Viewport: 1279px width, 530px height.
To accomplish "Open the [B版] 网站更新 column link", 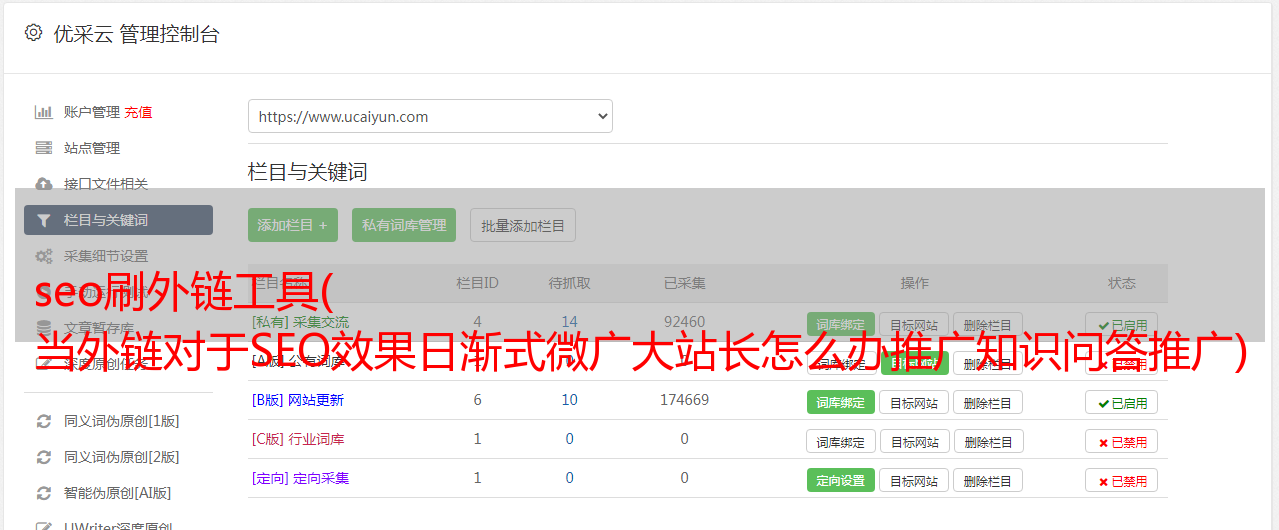I will click(298, 400).
